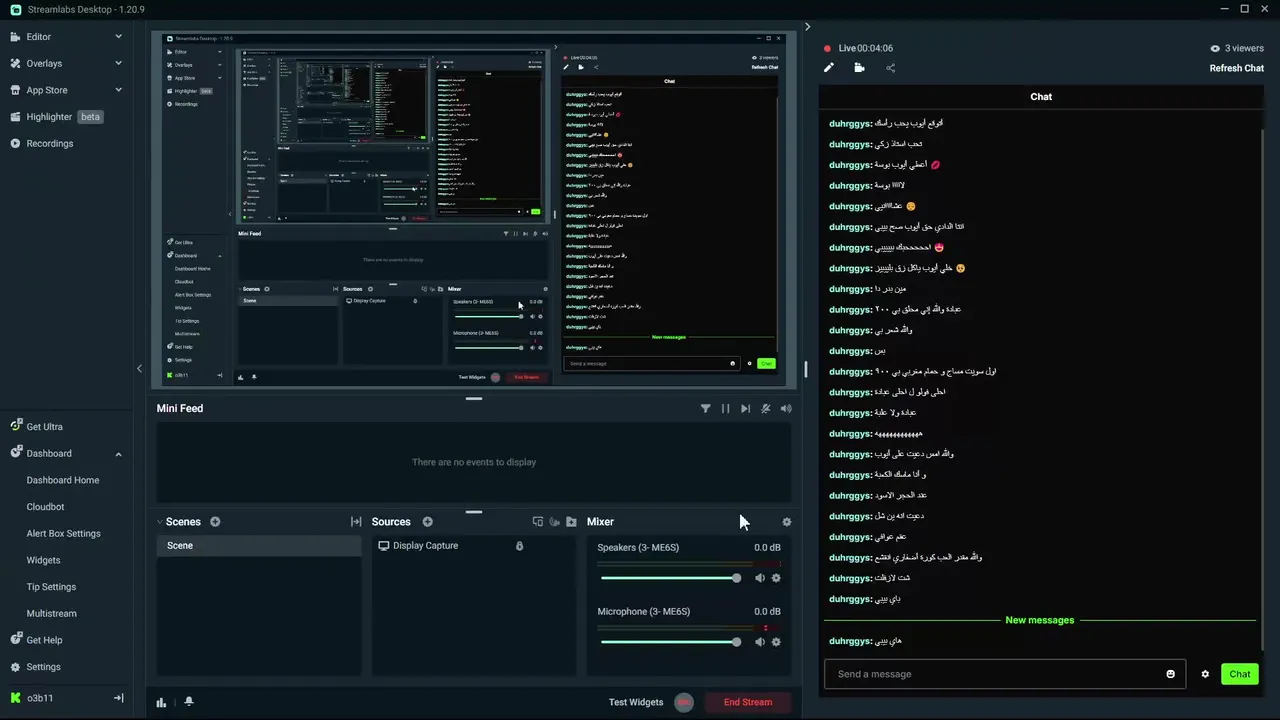Adjust the Microphone volume slider
This screenshot has height=720, width=1280.
[x=671, y=642]
